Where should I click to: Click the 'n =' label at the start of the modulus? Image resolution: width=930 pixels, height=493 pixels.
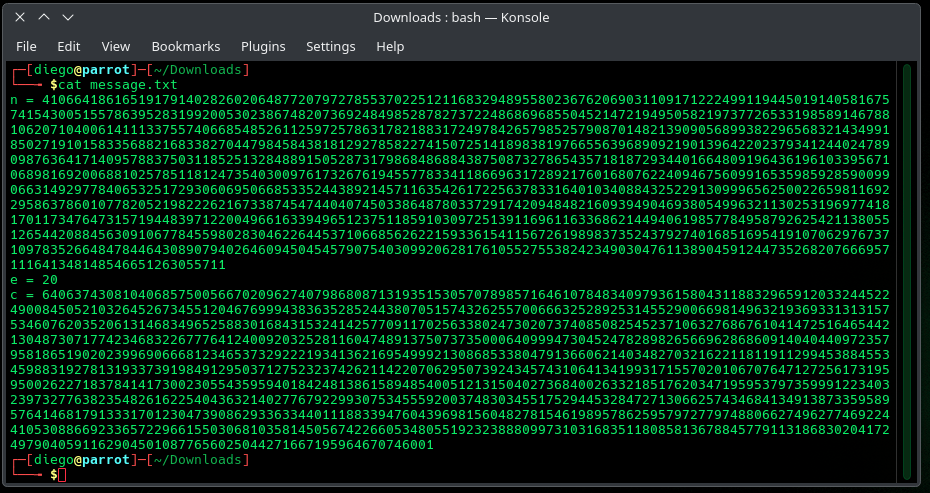pos(23,100)
